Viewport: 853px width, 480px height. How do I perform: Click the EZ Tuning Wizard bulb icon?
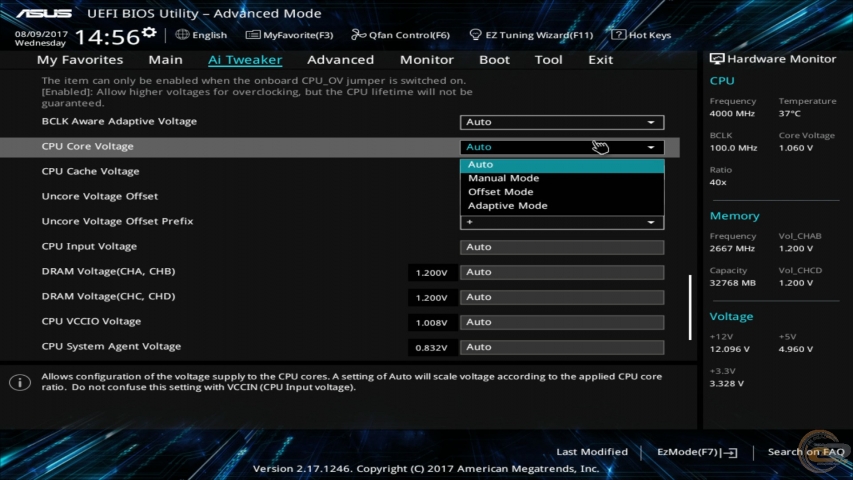click(x=475, y=35)
